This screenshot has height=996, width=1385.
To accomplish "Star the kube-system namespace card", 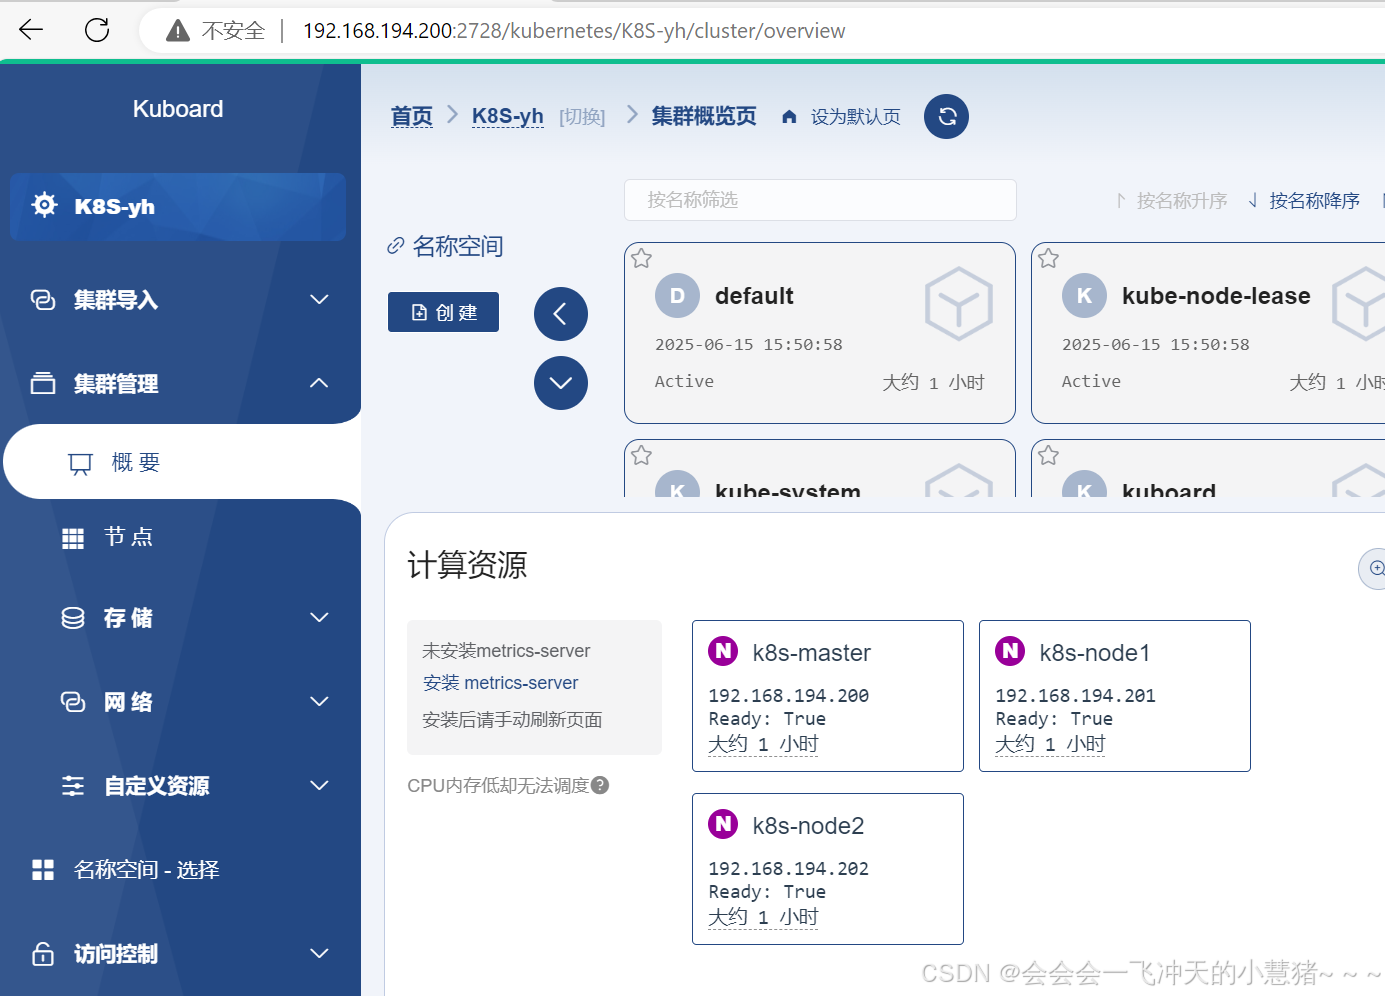I will pyautogui.click(x=642, y=456).
